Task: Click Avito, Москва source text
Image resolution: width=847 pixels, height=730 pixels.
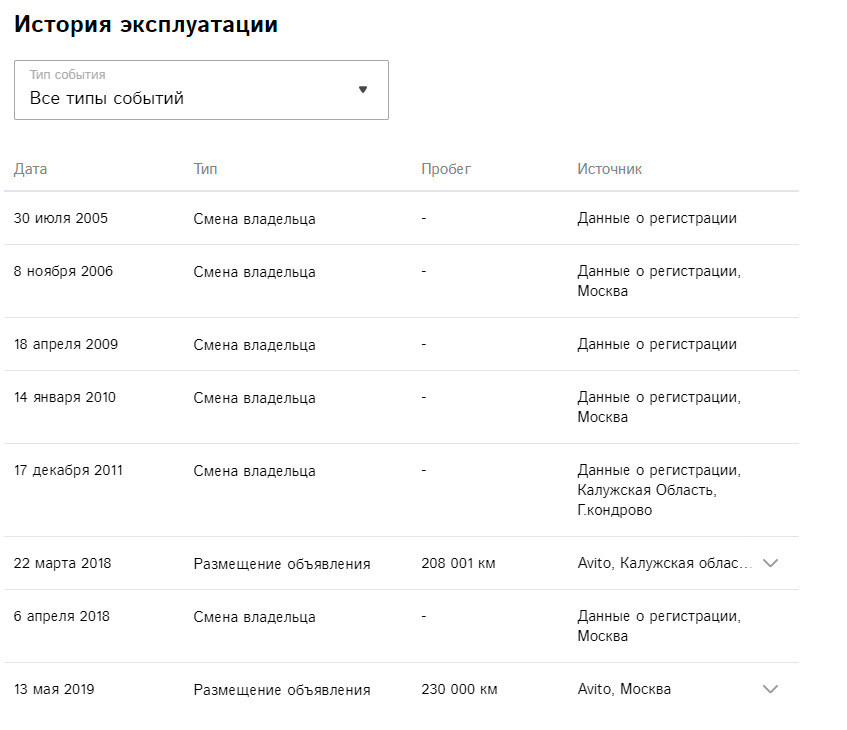Action: tap(624, 689)
